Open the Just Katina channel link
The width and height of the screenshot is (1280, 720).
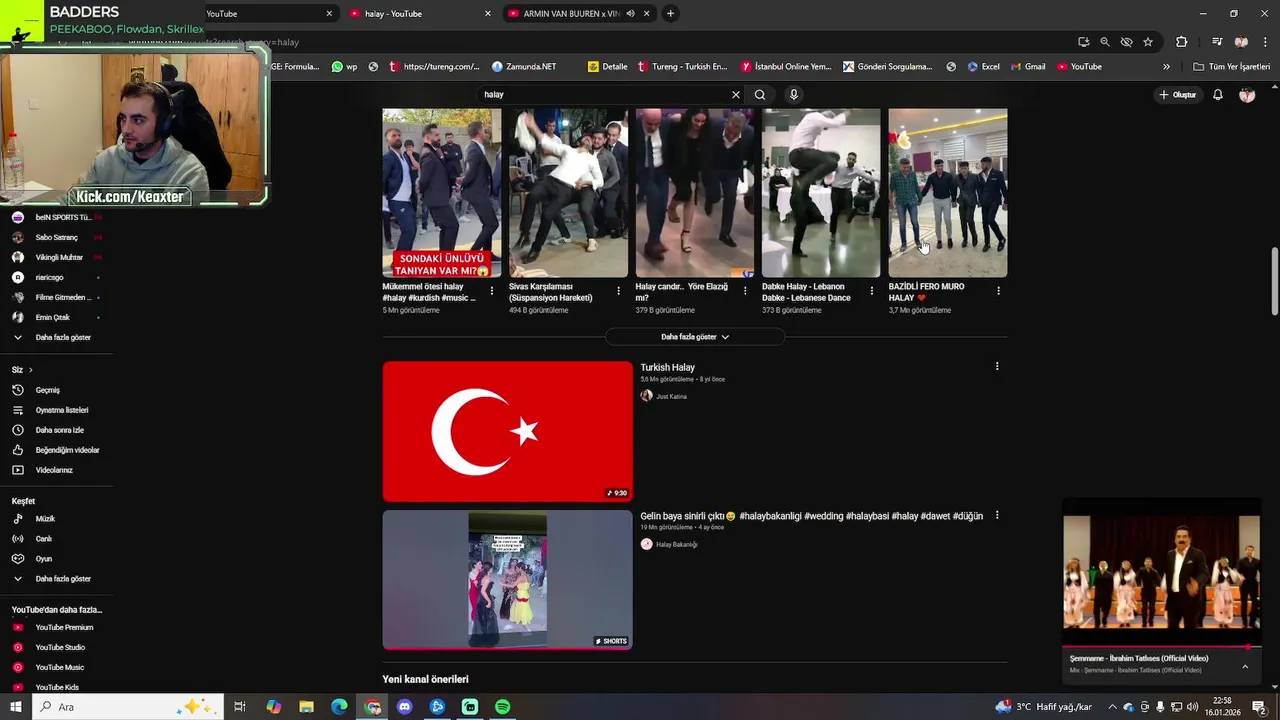(671, 397)
